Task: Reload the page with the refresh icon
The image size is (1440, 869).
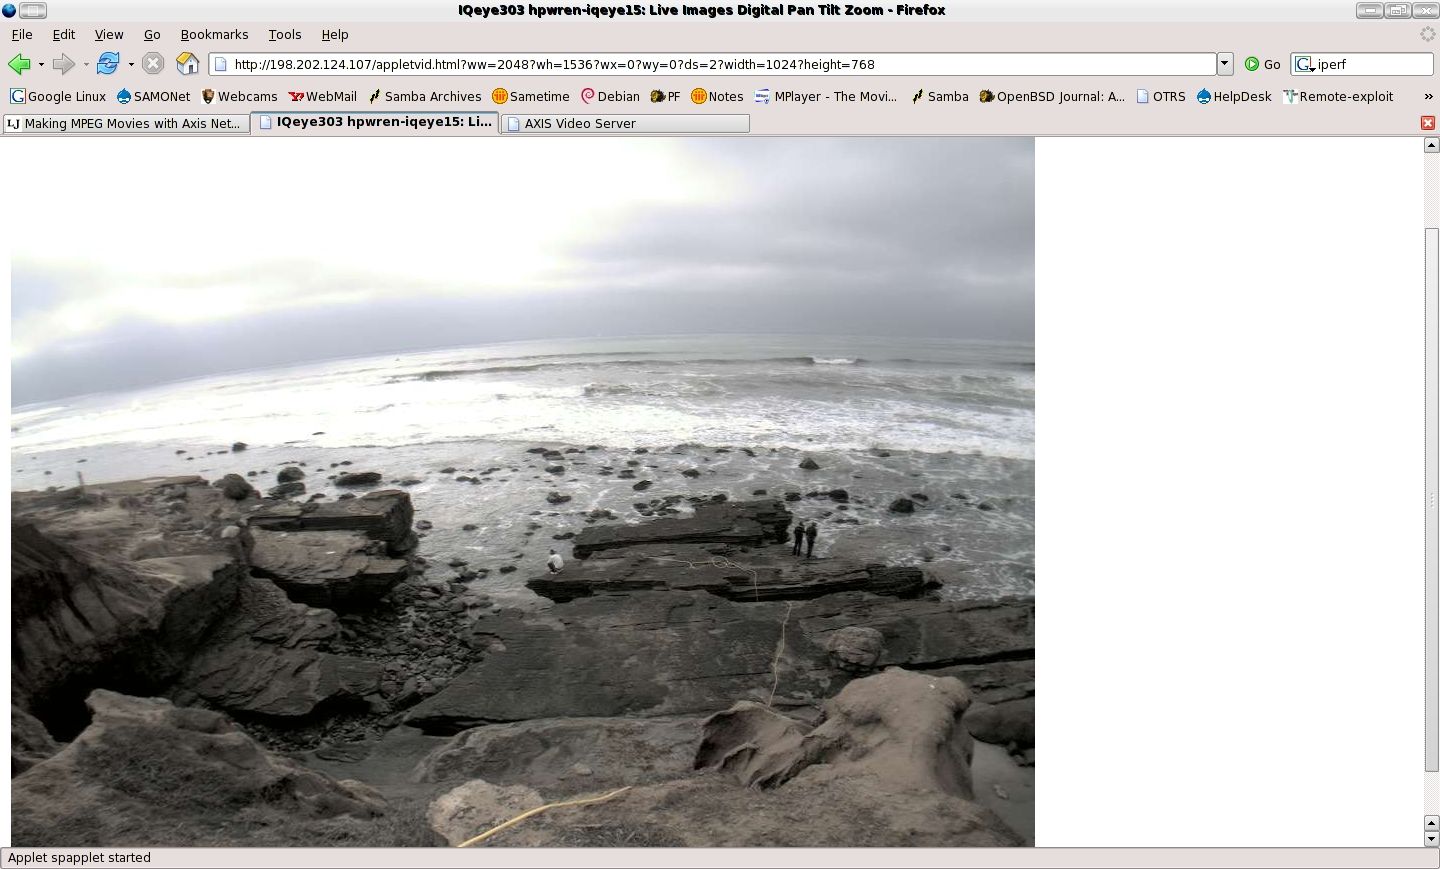Action: [108, 64]
